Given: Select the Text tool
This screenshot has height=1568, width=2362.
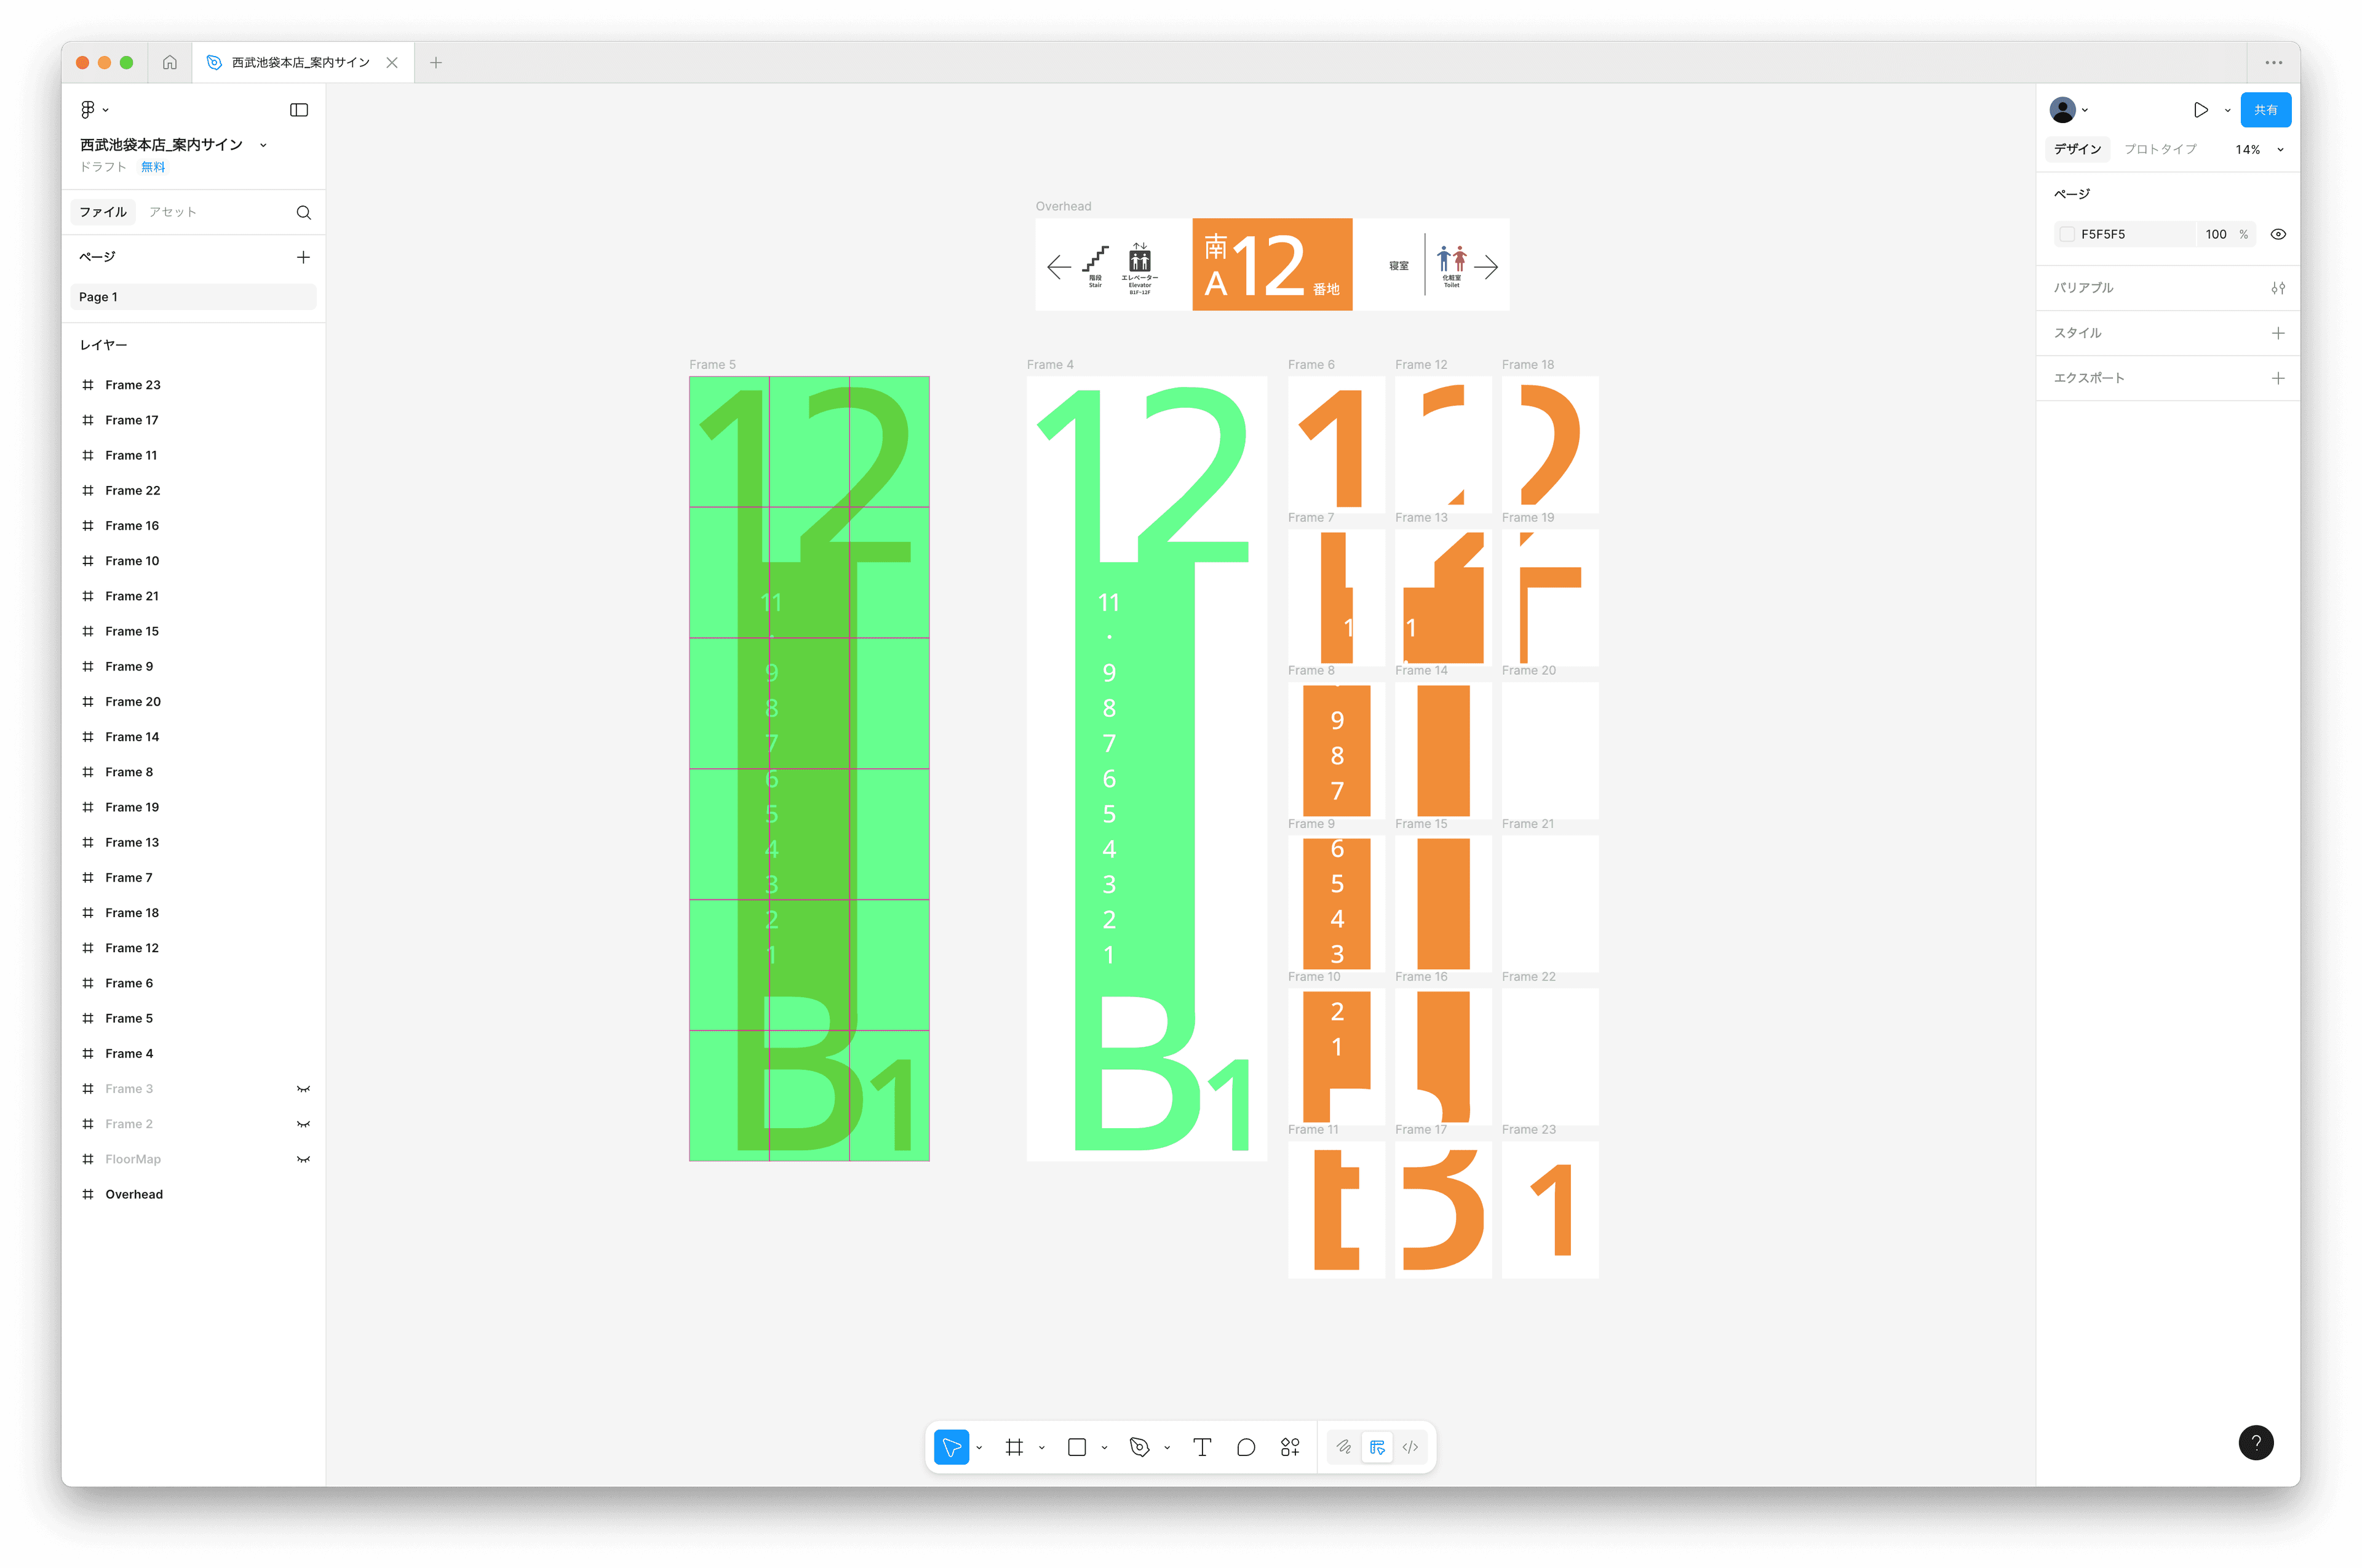Looking at the screenshot, I should pyautogui.click(x=1202, y=1447).
